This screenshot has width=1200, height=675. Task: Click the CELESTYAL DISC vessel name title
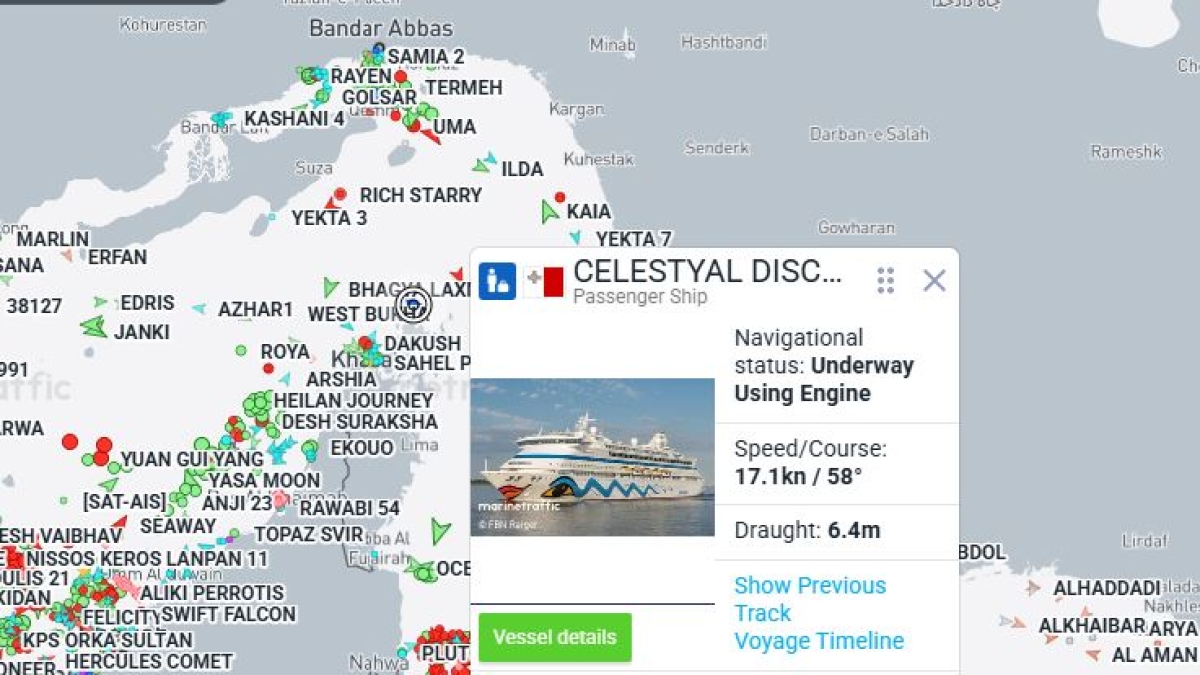tap(708, 271)
